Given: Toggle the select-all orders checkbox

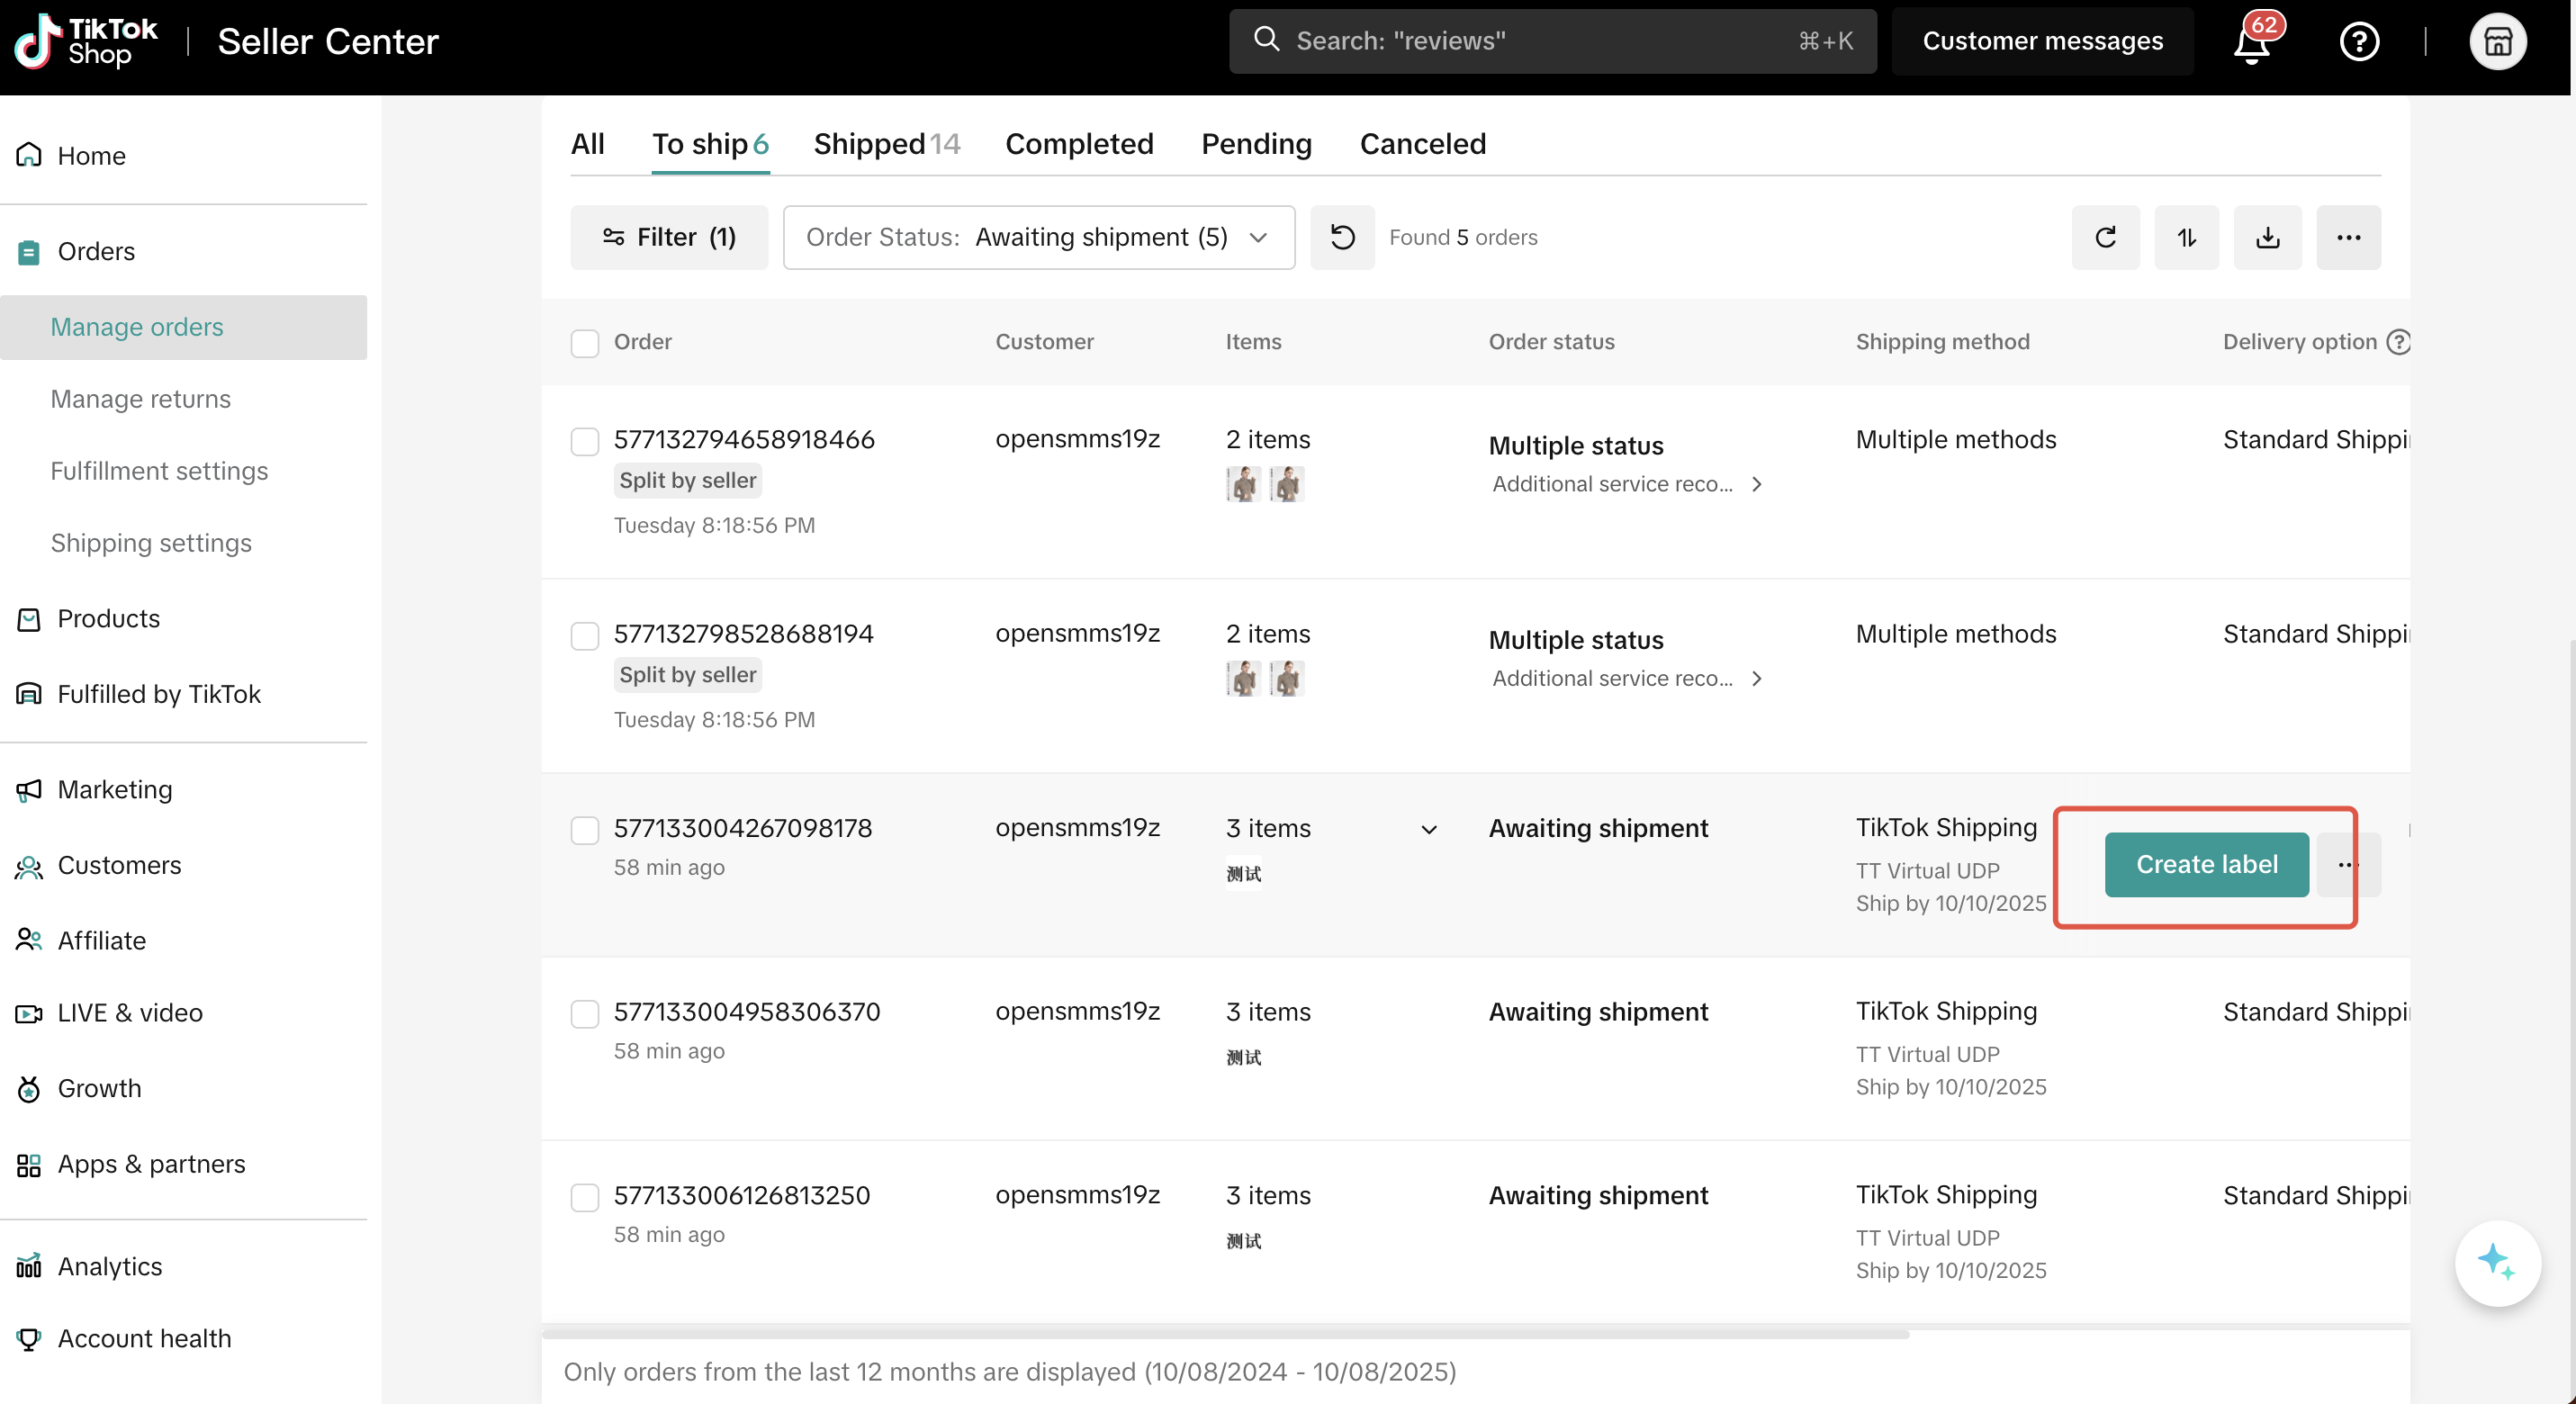Looking at the screenshot, I should tap(584, 343).
